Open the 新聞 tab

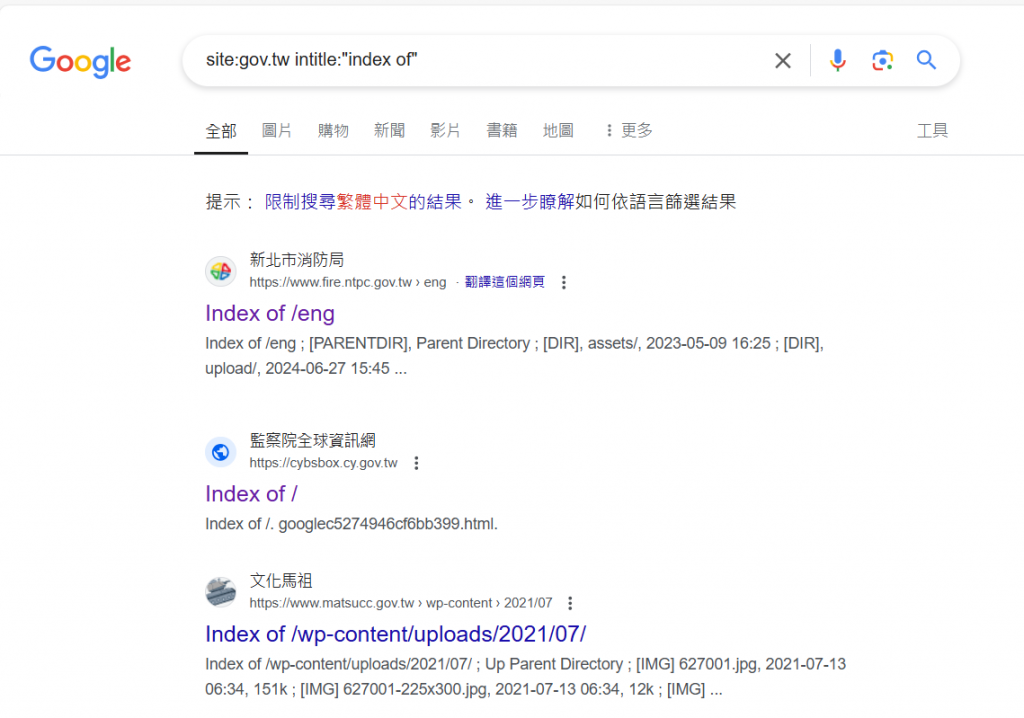point(389,131)
